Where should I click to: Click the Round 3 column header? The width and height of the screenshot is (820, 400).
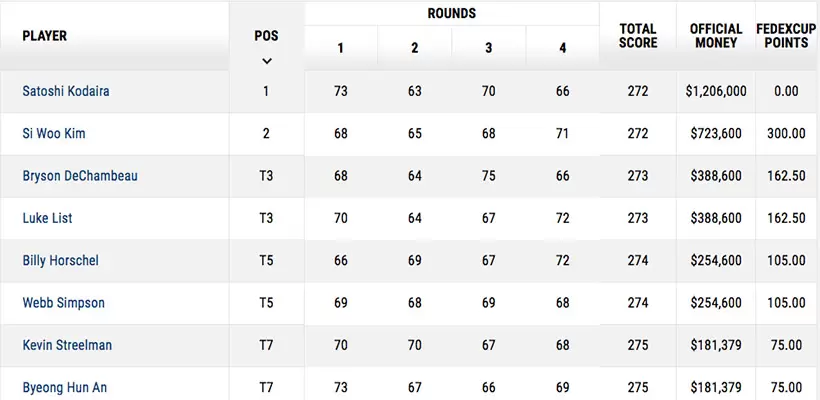pos(488,48)
